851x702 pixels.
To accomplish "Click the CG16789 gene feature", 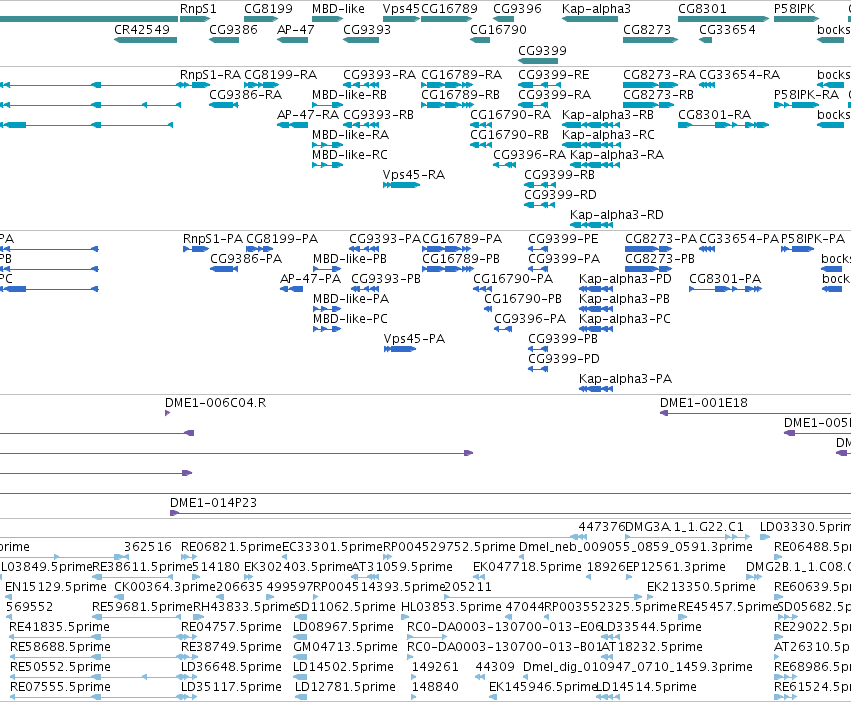I will pos(447,19).
